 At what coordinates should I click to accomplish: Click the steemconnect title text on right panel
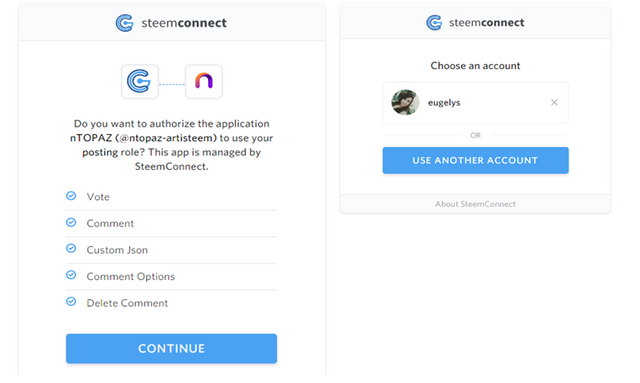[x=487, y=22]
